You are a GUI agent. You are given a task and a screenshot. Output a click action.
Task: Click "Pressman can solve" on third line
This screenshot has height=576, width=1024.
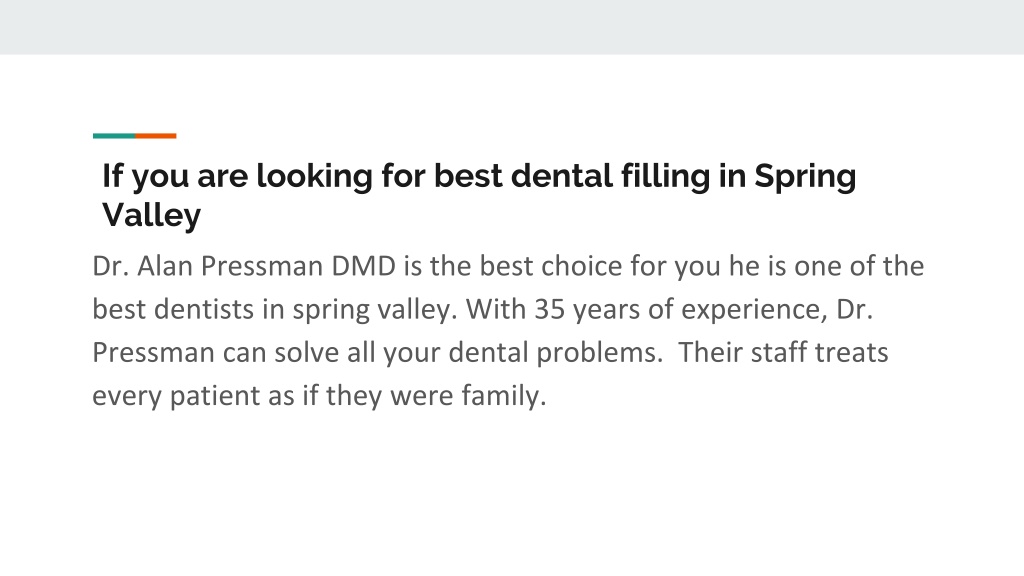coord(216,353)
